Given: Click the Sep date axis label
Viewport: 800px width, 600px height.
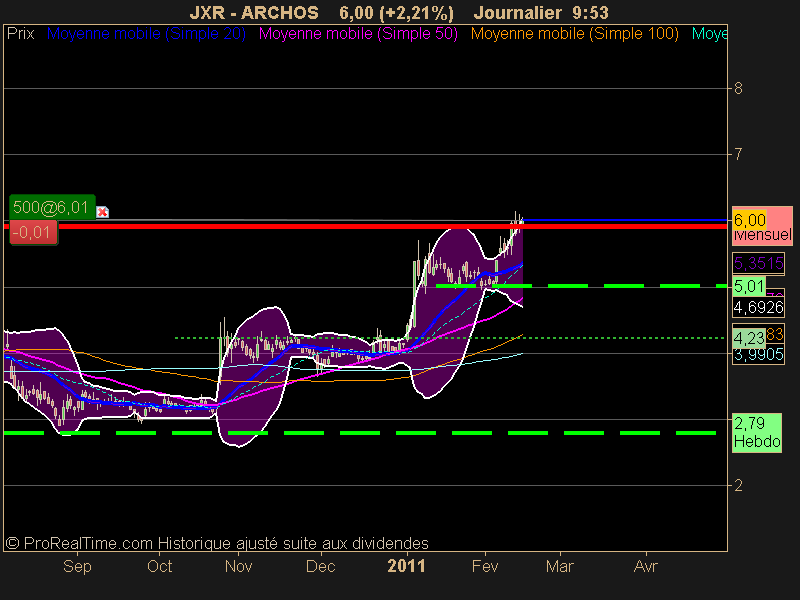Looking at the screenshot, I should click(x=77, y=566).
